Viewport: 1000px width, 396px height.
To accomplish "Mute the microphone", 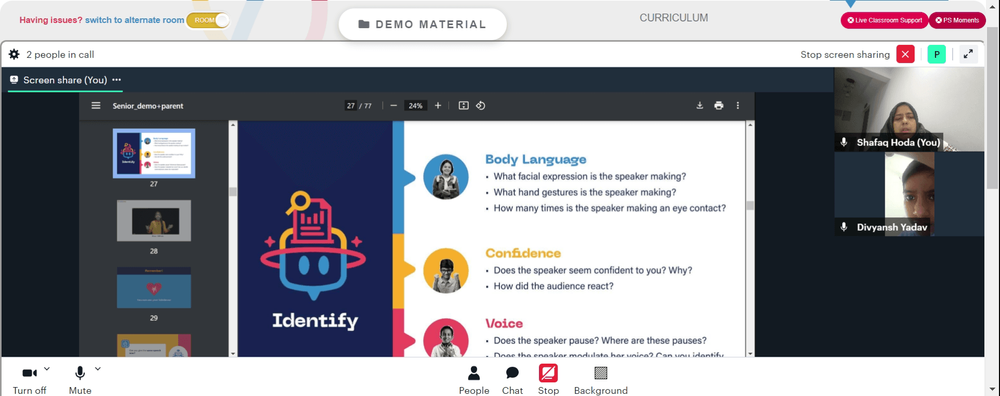I will 80,381.
